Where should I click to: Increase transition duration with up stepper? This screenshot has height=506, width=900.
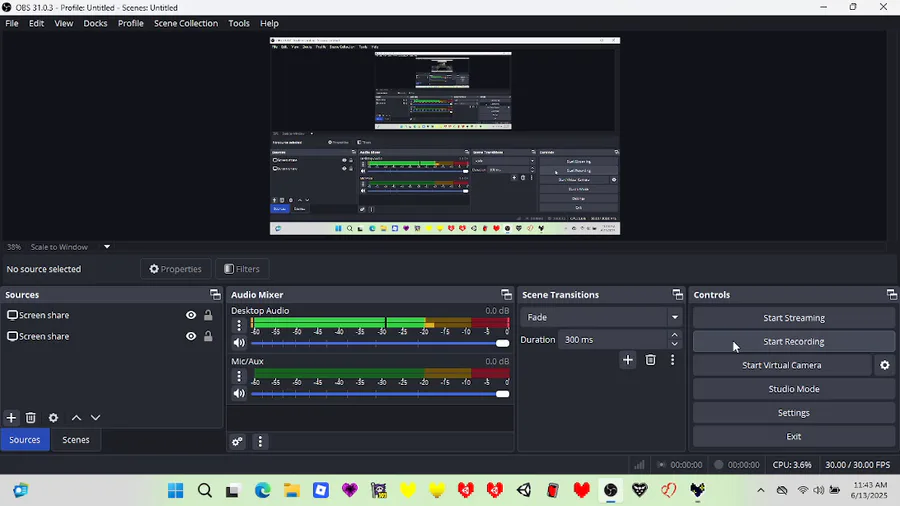(x=674, y=335)
